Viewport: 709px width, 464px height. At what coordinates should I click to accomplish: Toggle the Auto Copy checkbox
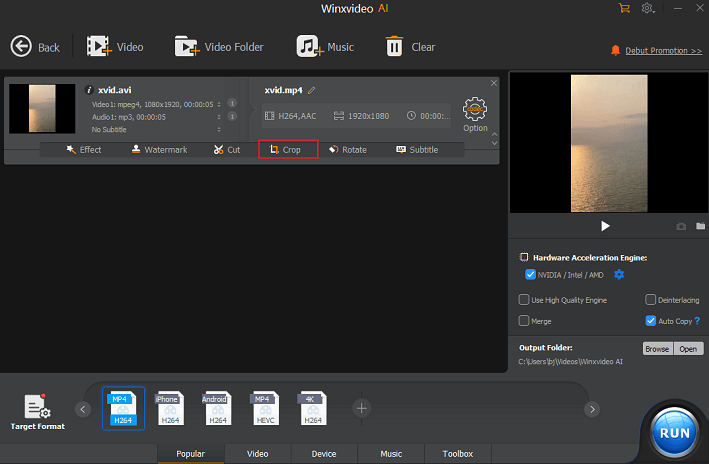650,321
